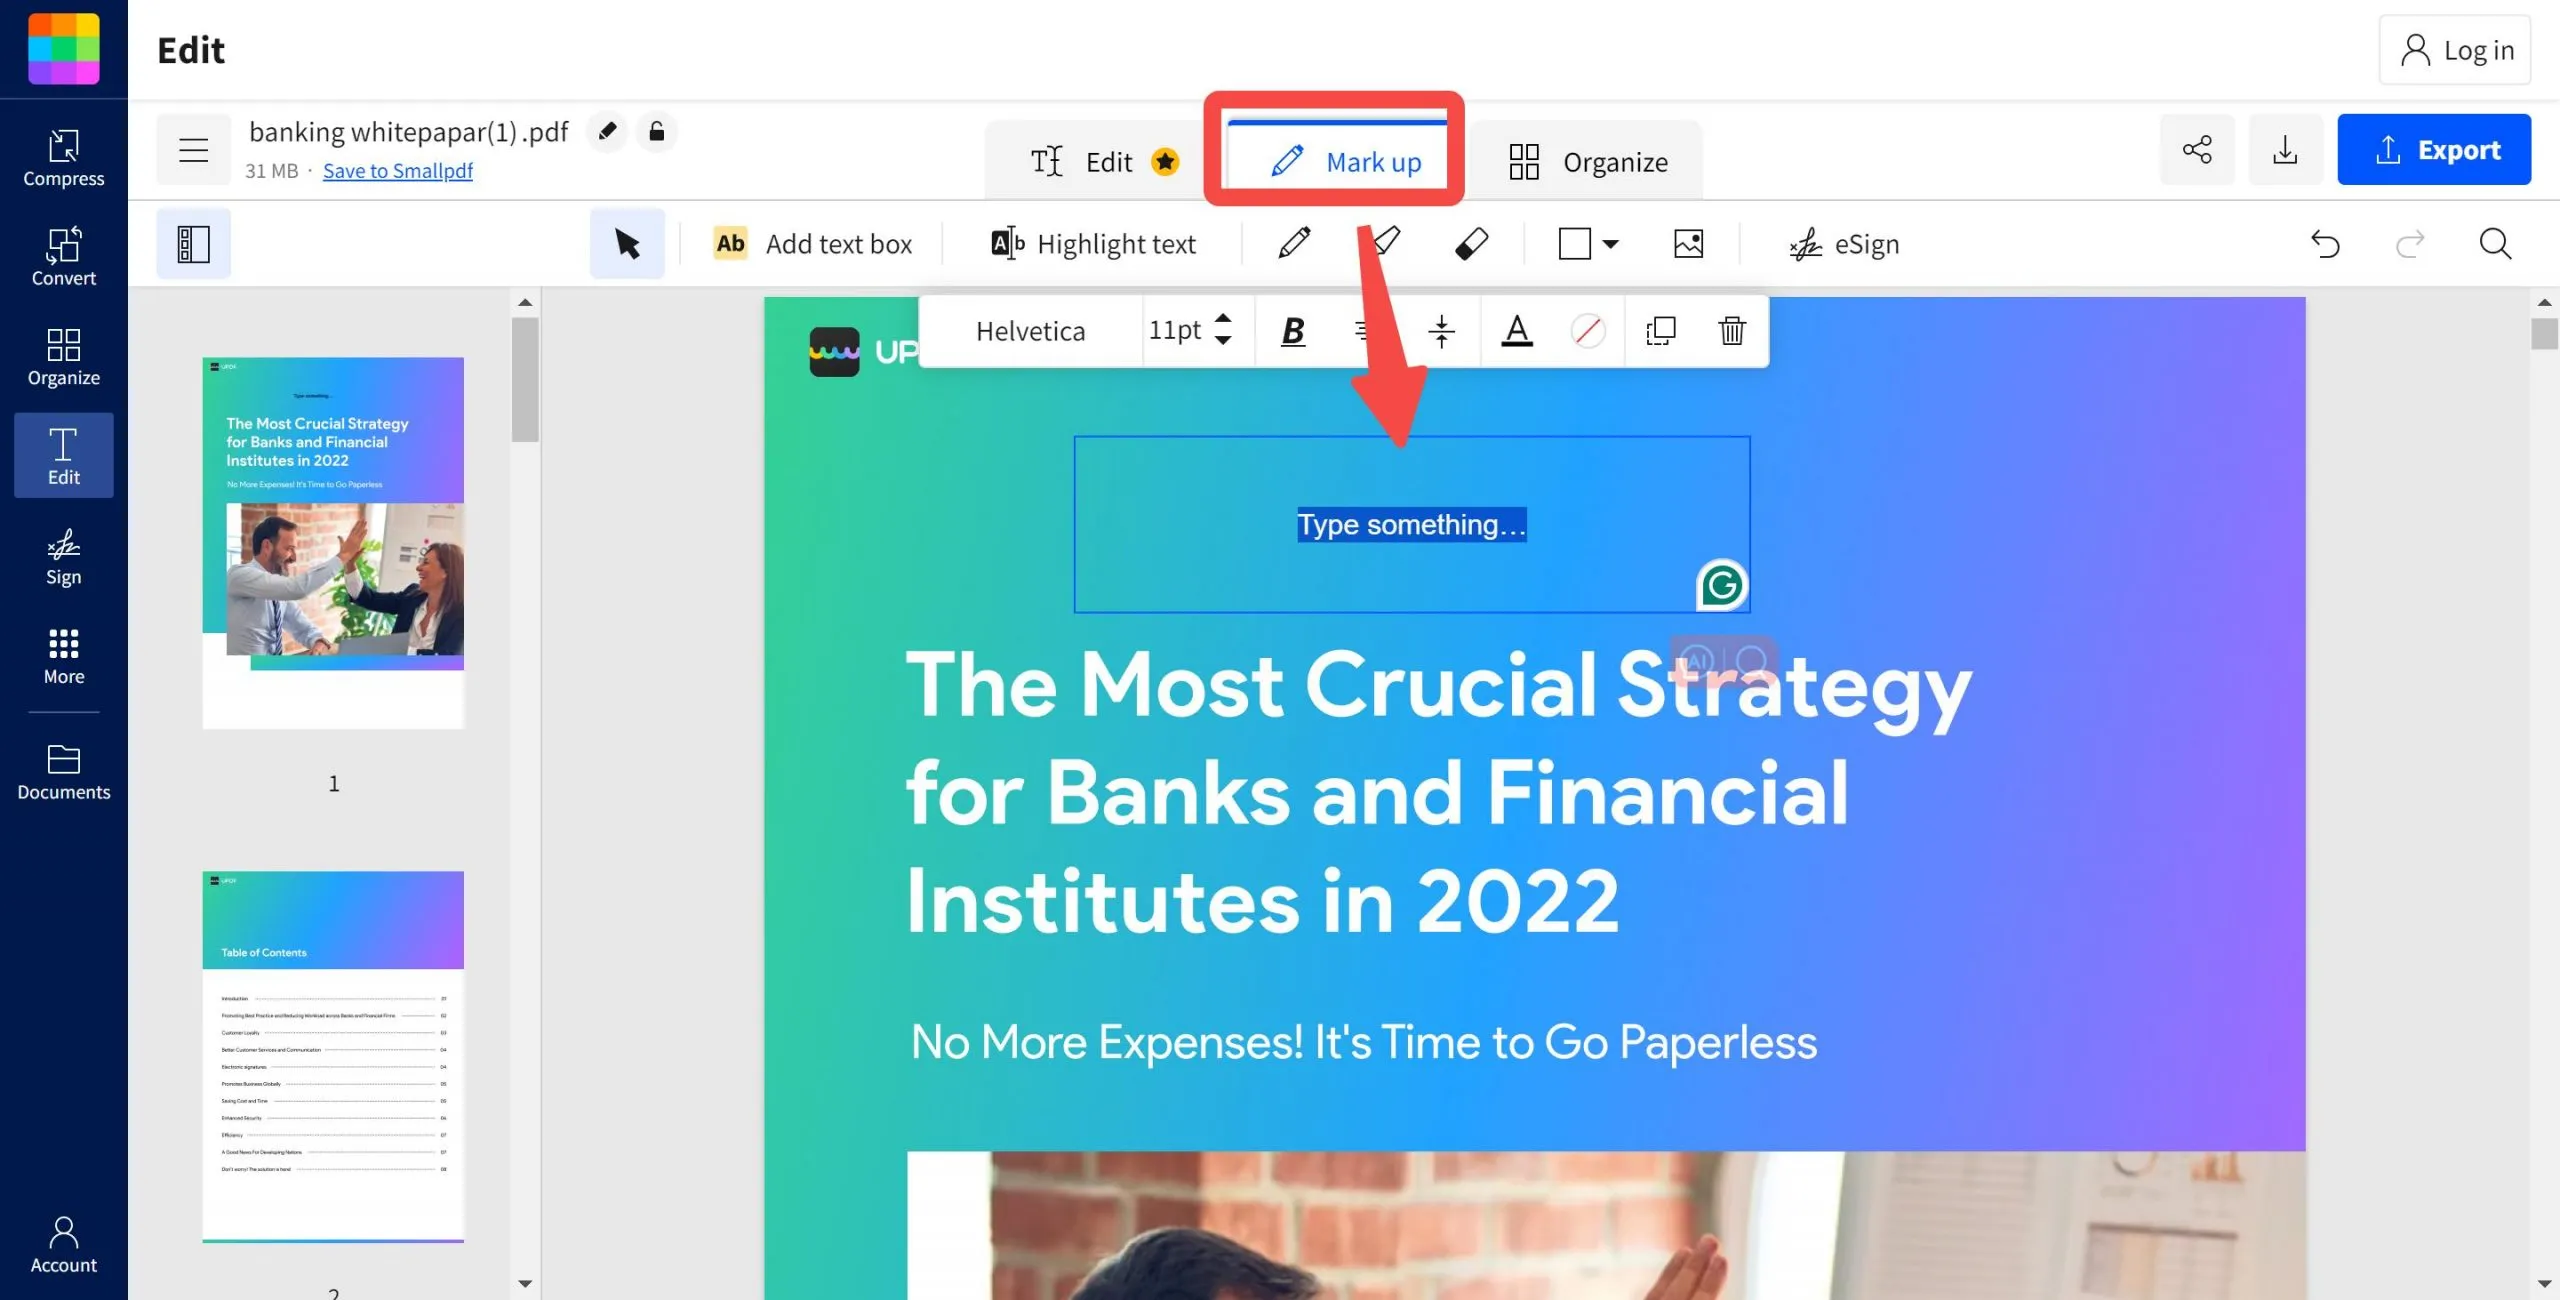Click the Highlight text tool

coord(1094,244)
